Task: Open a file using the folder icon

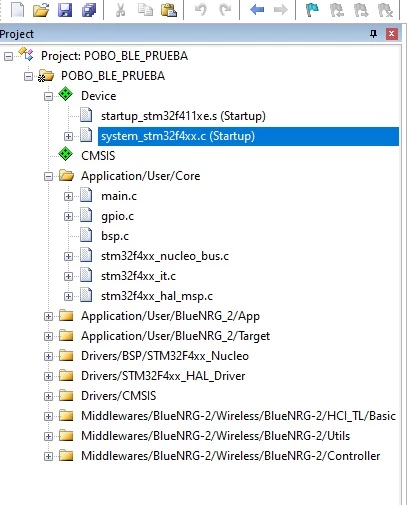Action: click(x=41, y=10)
